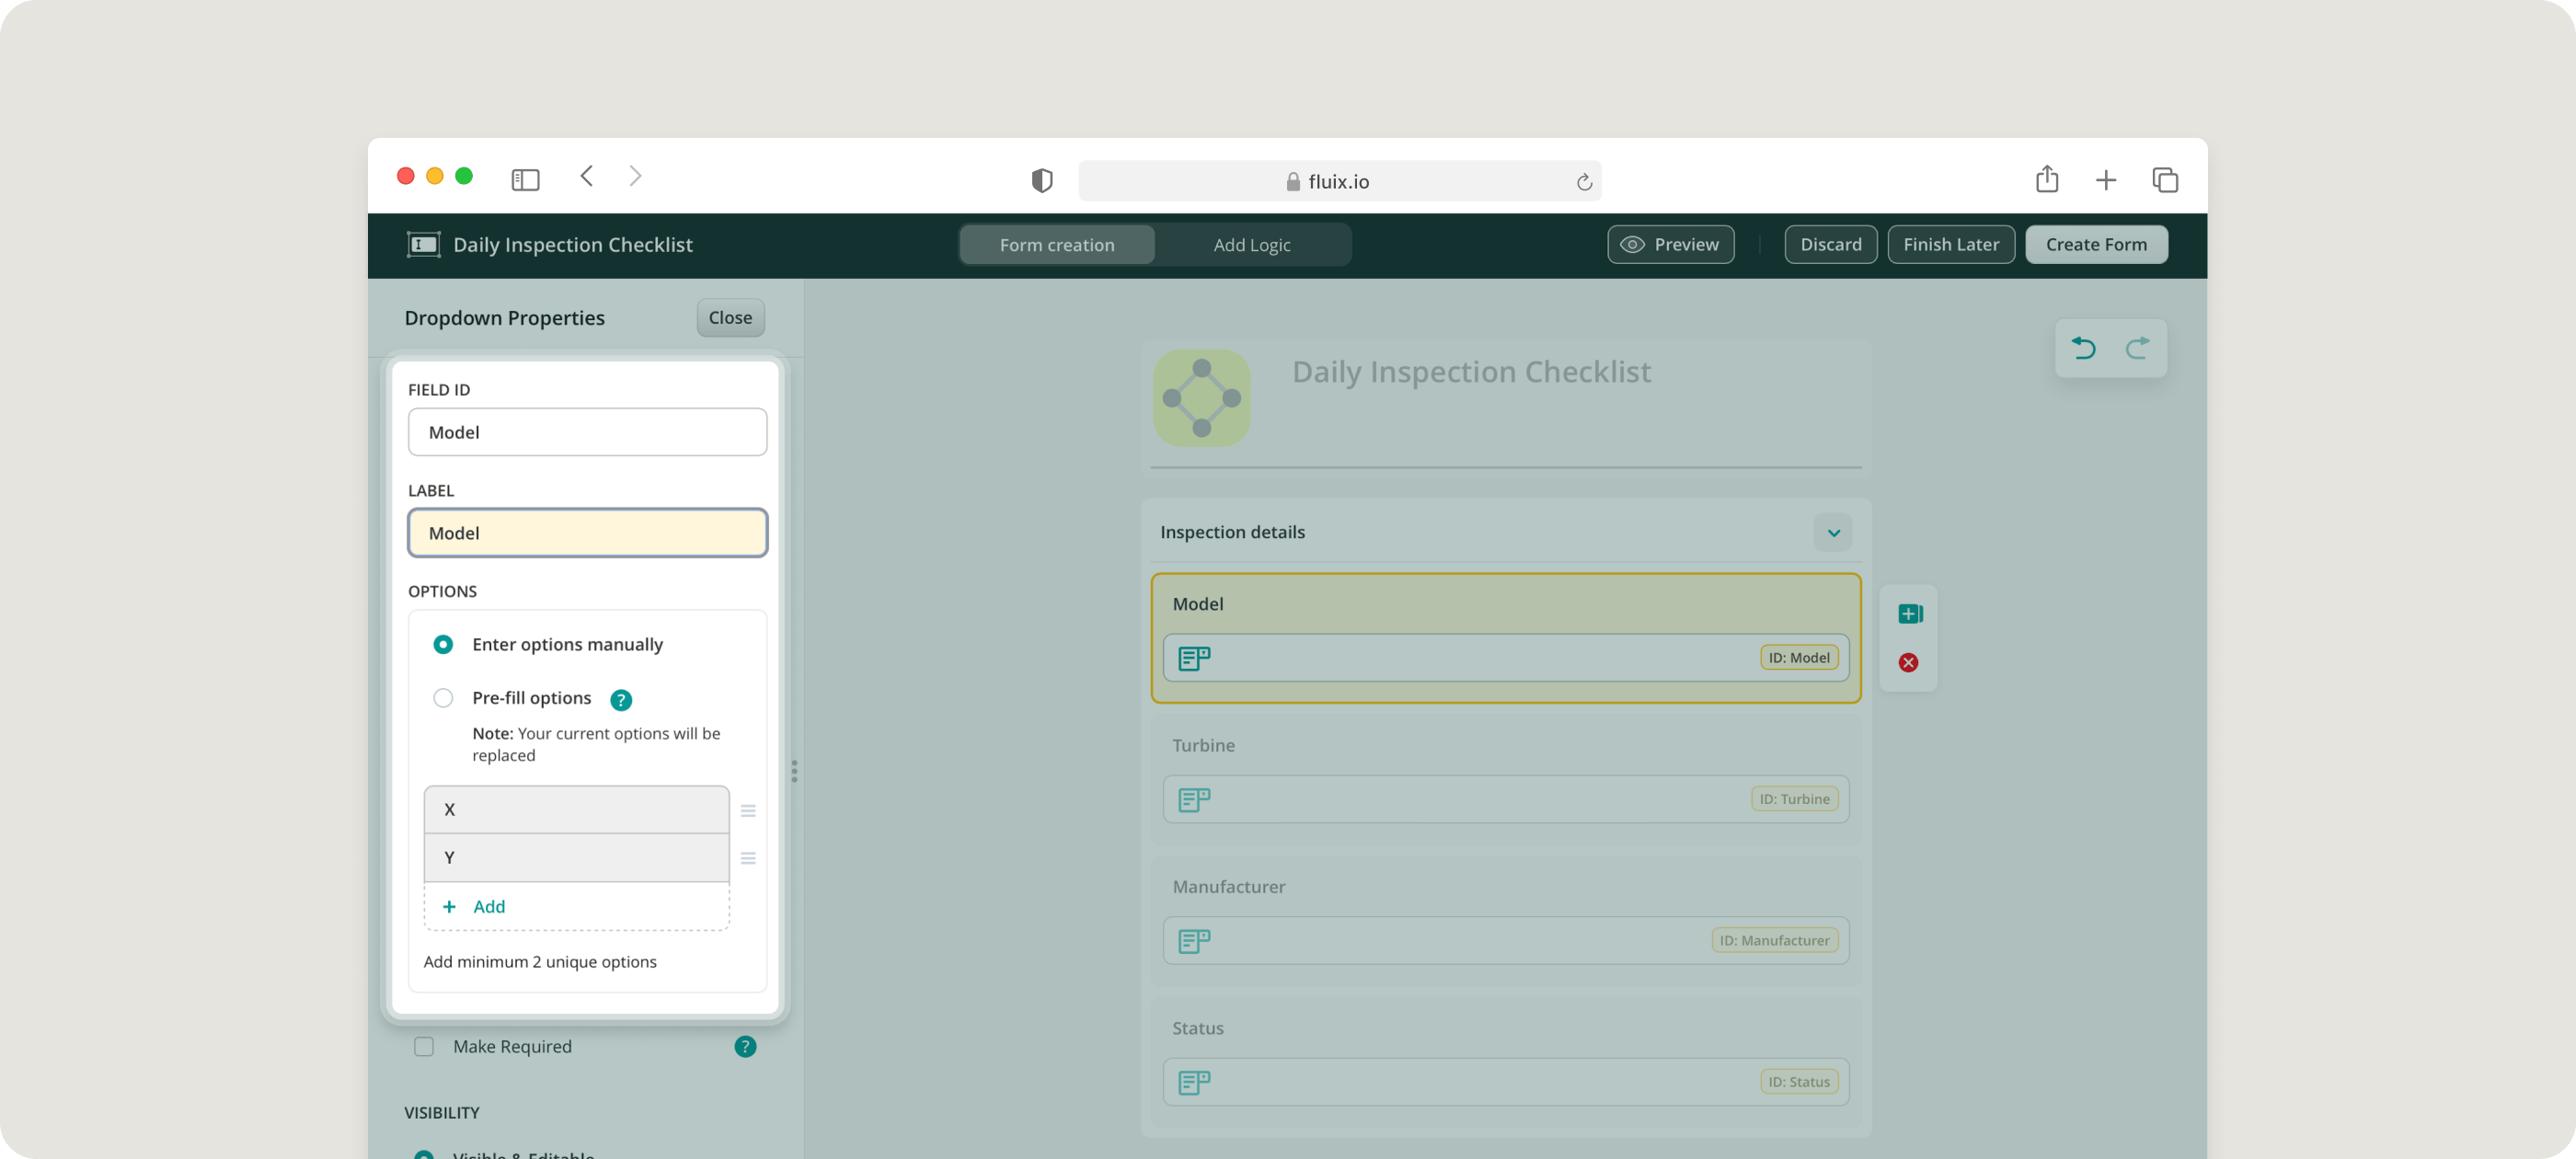
Task: Click the red delete field icon
Action: (1908, 662)
